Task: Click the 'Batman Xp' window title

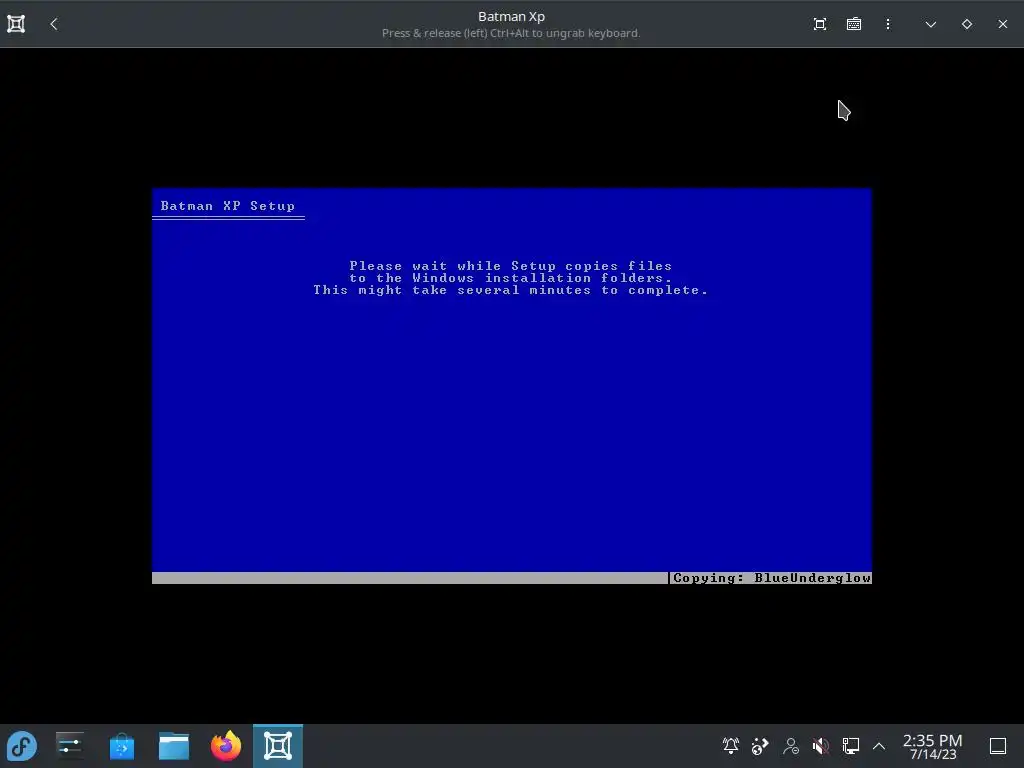Action: point(511,16)
